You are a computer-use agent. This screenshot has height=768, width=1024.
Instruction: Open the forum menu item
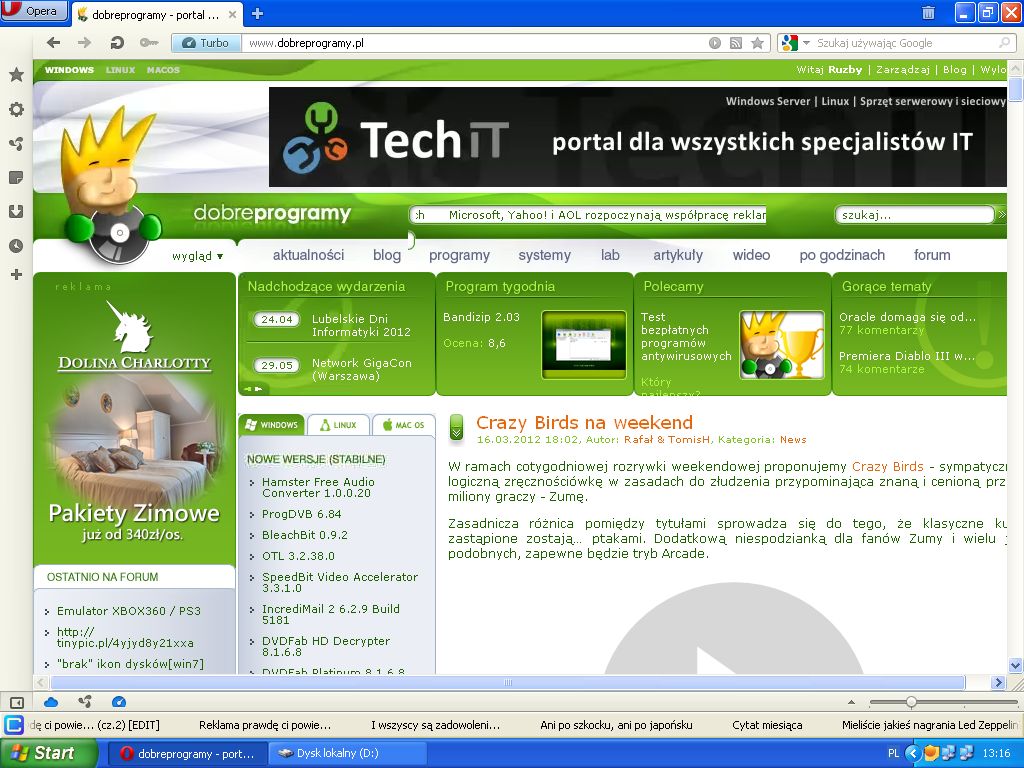tap(932, 255)
